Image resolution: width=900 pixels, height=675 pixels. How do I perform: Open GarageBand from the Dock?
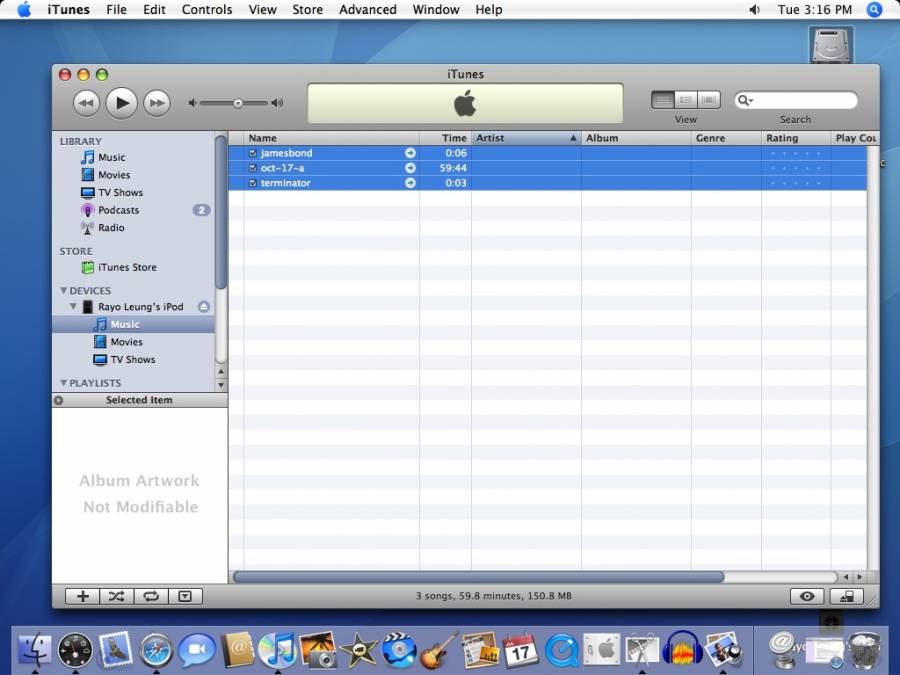coord(440,650)
